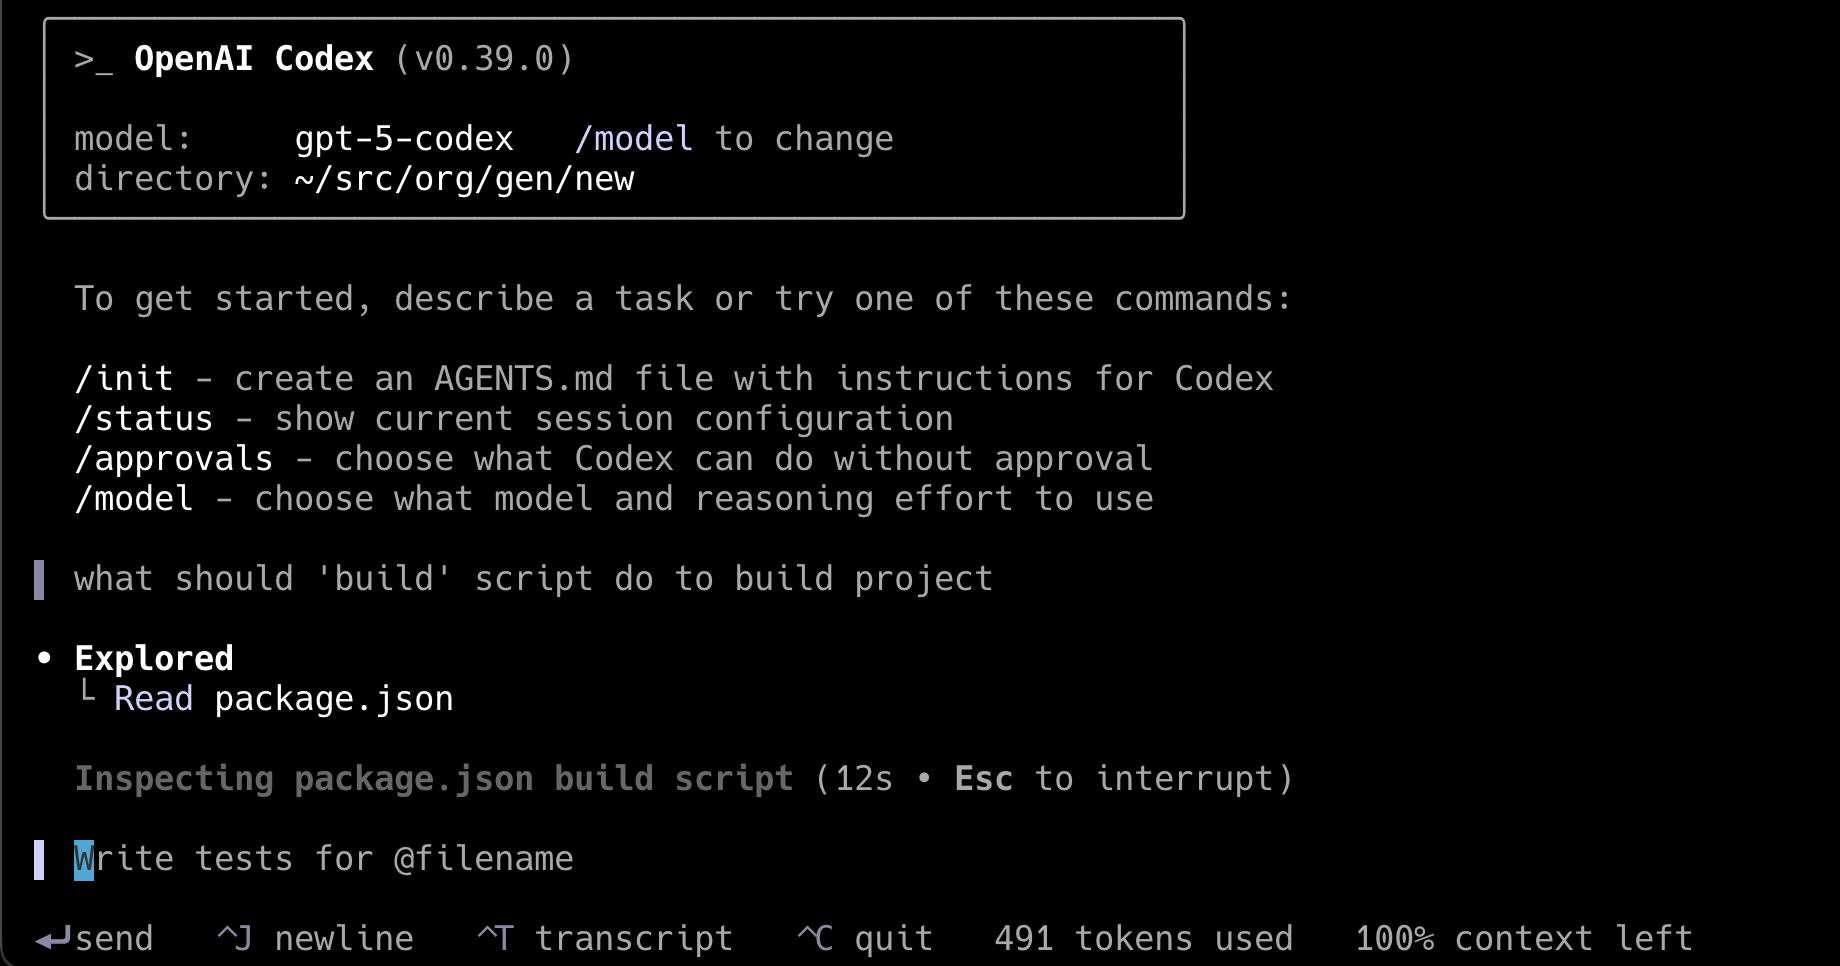Click the /model to change link

(x=734, y=139)
